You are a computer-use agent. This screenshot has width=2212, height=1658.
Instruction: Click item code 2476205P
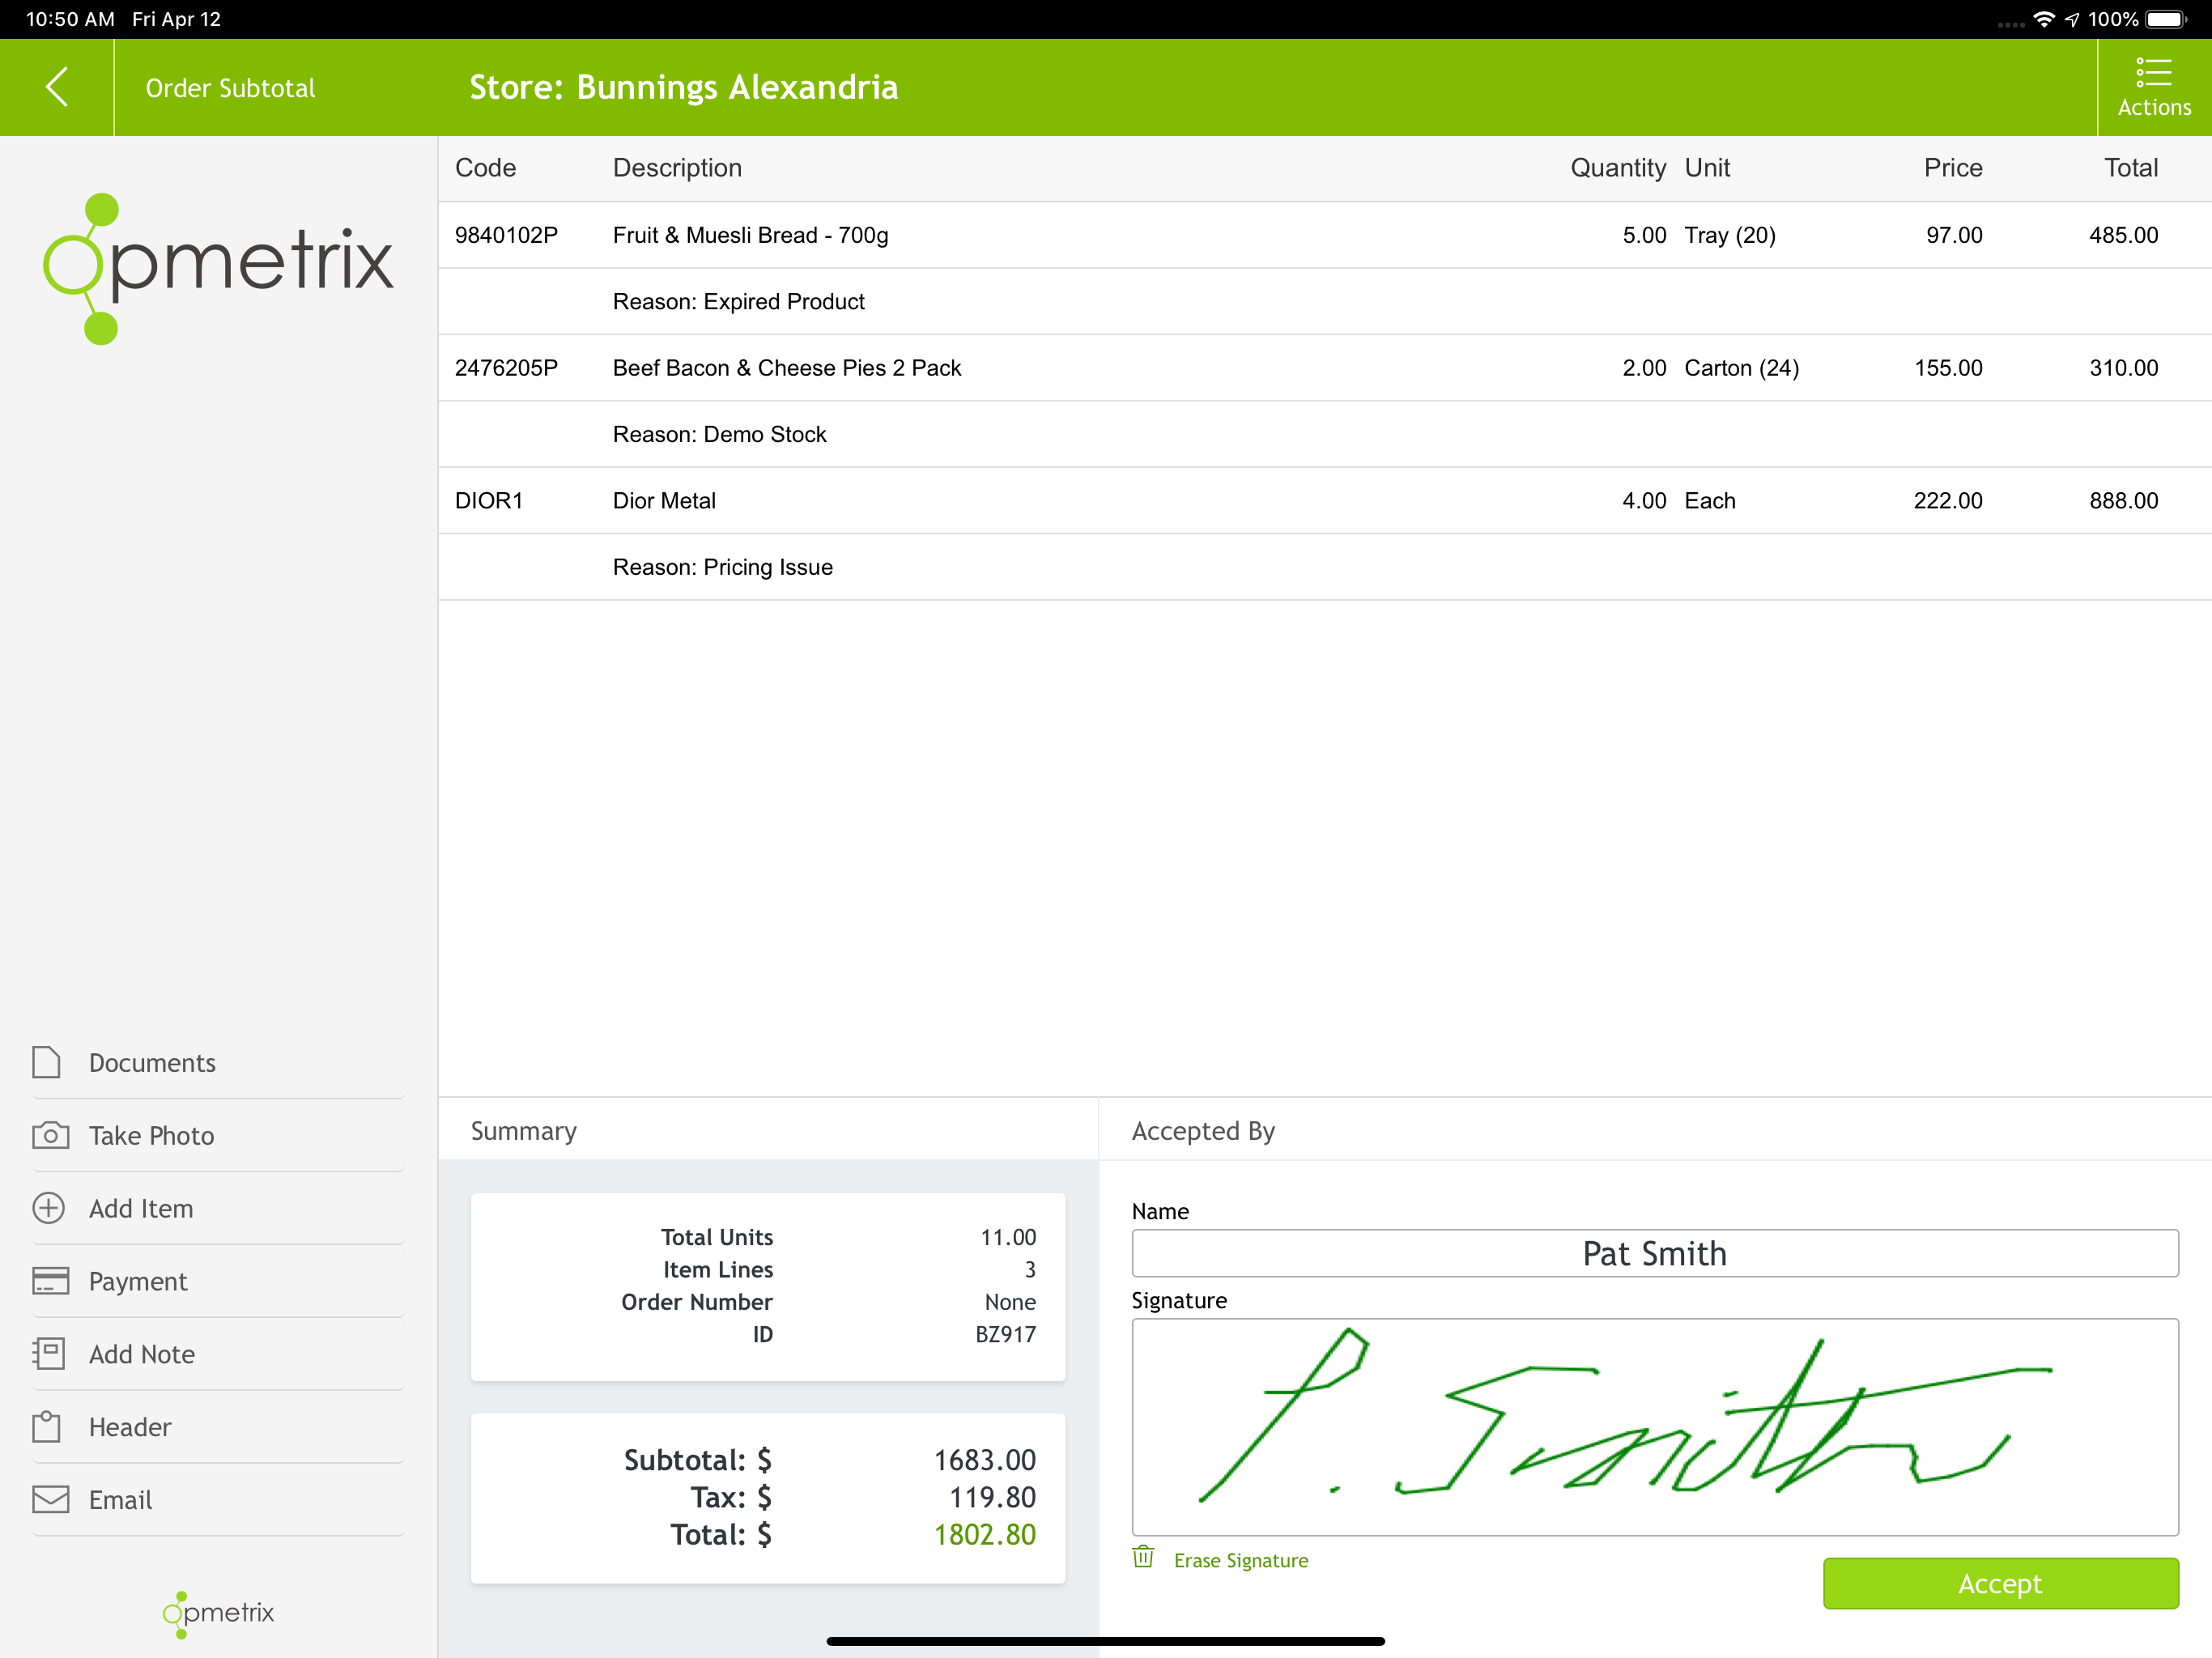[506, 368]
